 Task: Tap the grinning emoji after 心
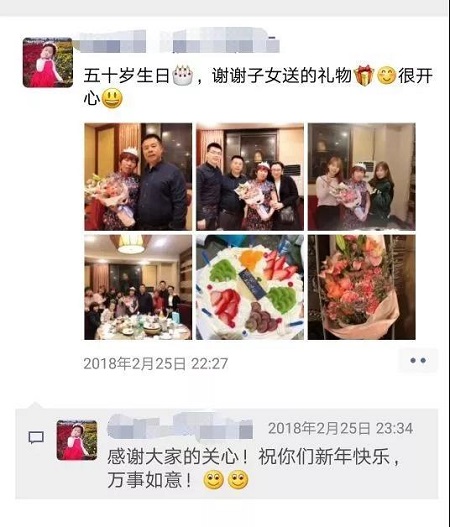point(112,99)
